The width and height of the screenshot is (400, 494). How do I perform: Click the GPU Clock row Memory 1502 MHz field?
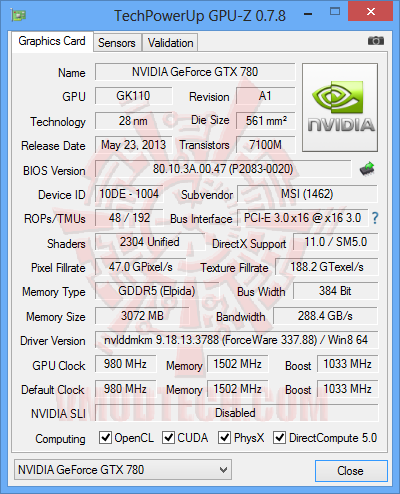click(238, 364)
